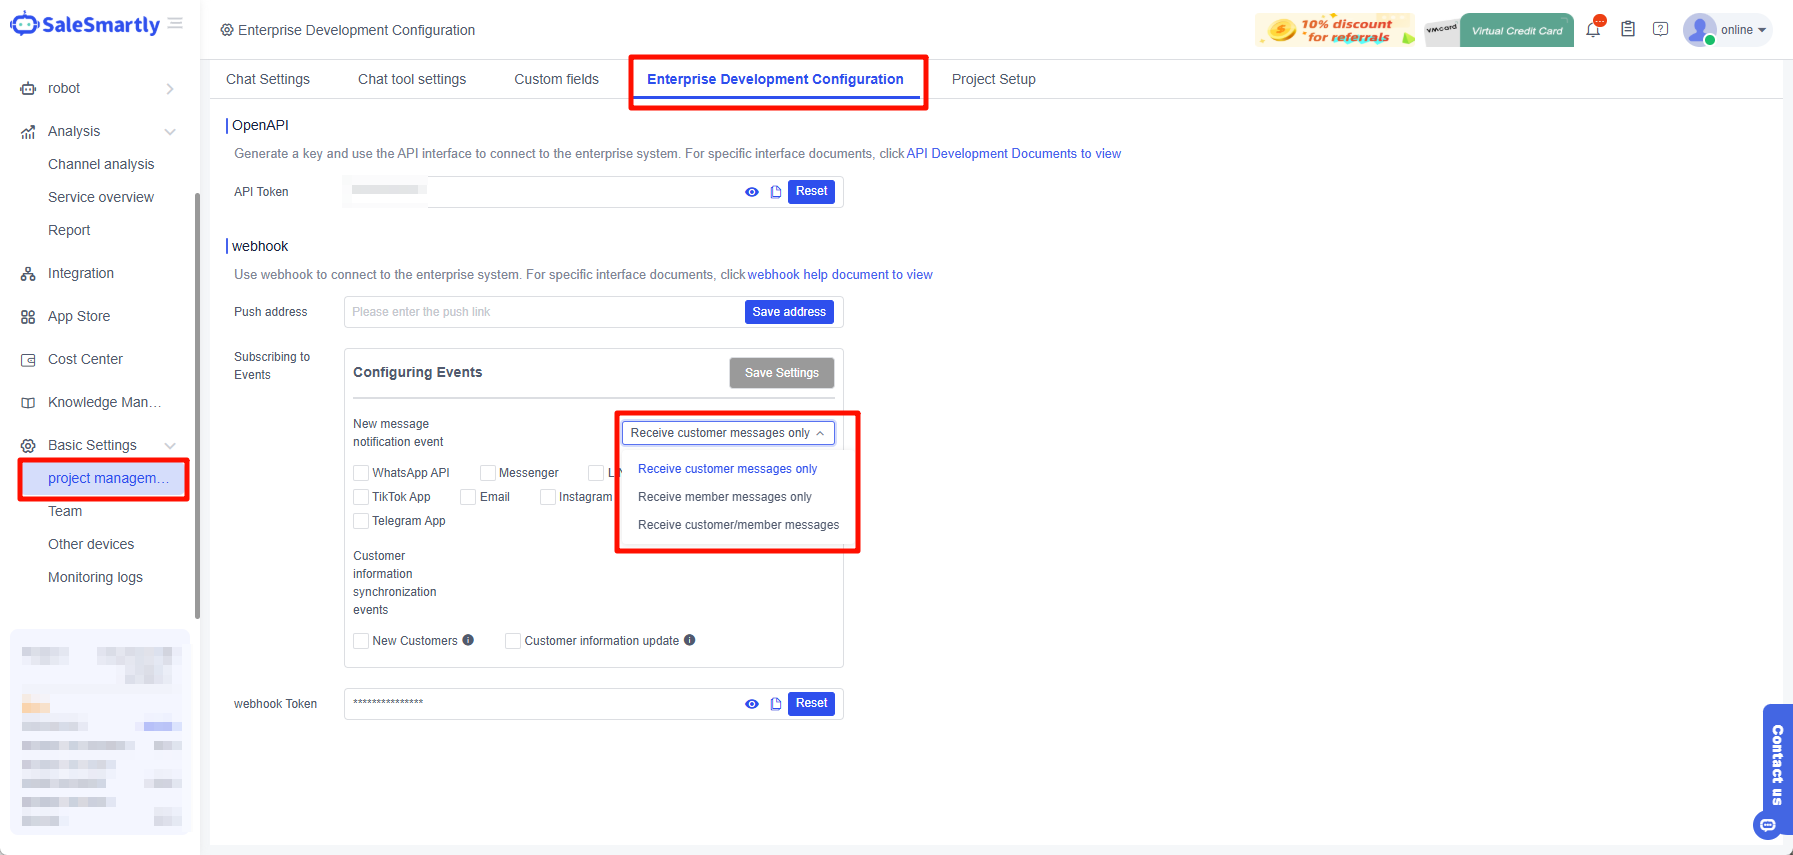Viewport: 1793px width, 855px height.
Task: Switch to the Chat Settings tab
Action: (x=268, y=79)
